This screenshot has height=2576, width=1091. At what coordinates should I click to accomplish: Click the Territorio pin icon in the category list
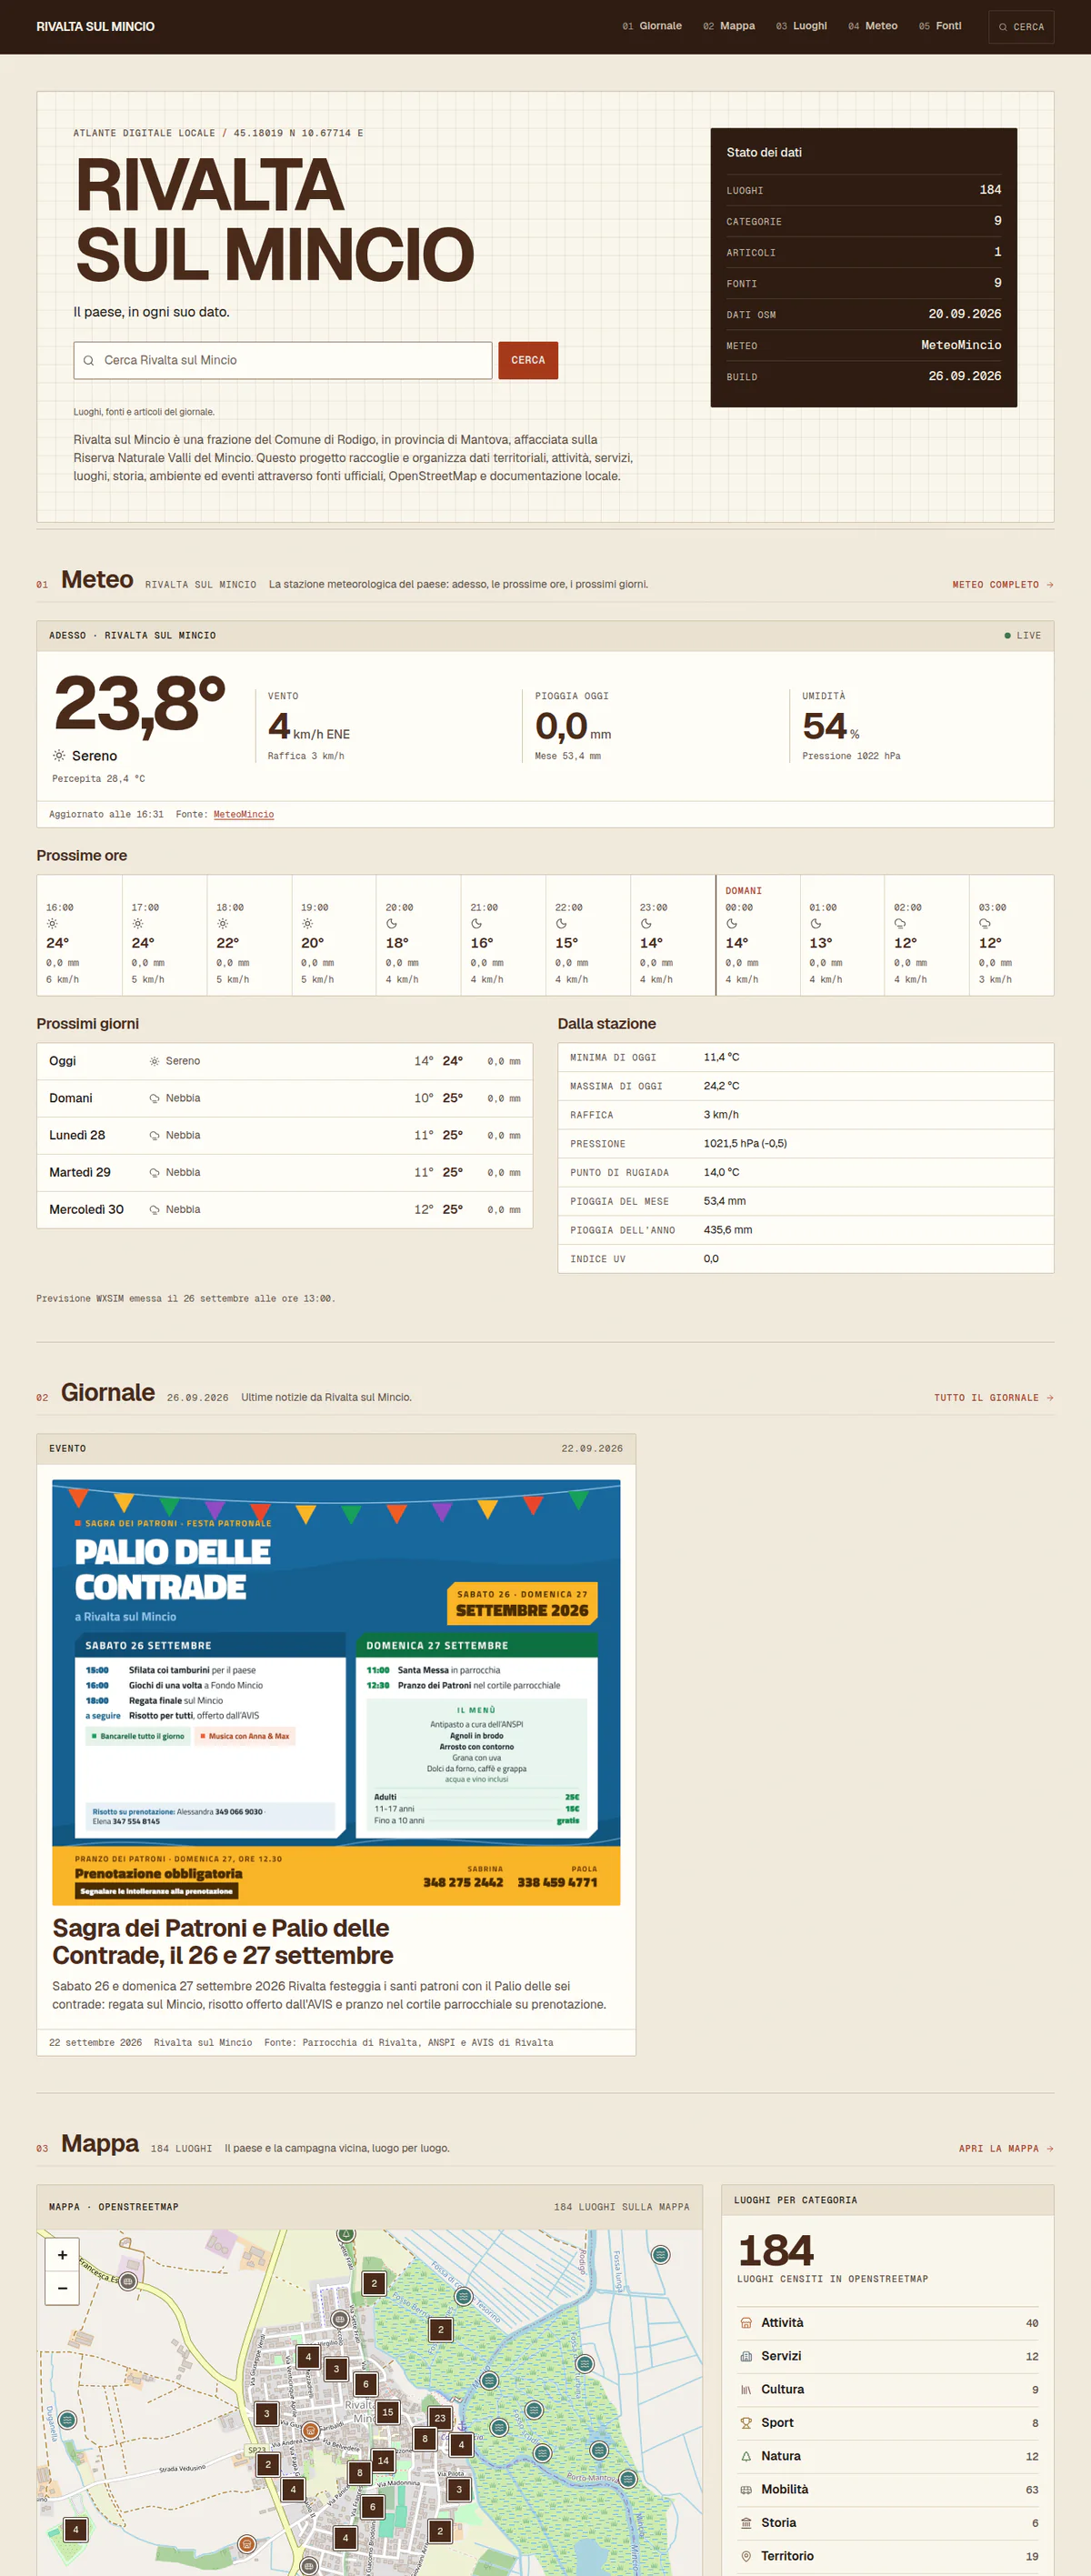(x=746, y=2556)
